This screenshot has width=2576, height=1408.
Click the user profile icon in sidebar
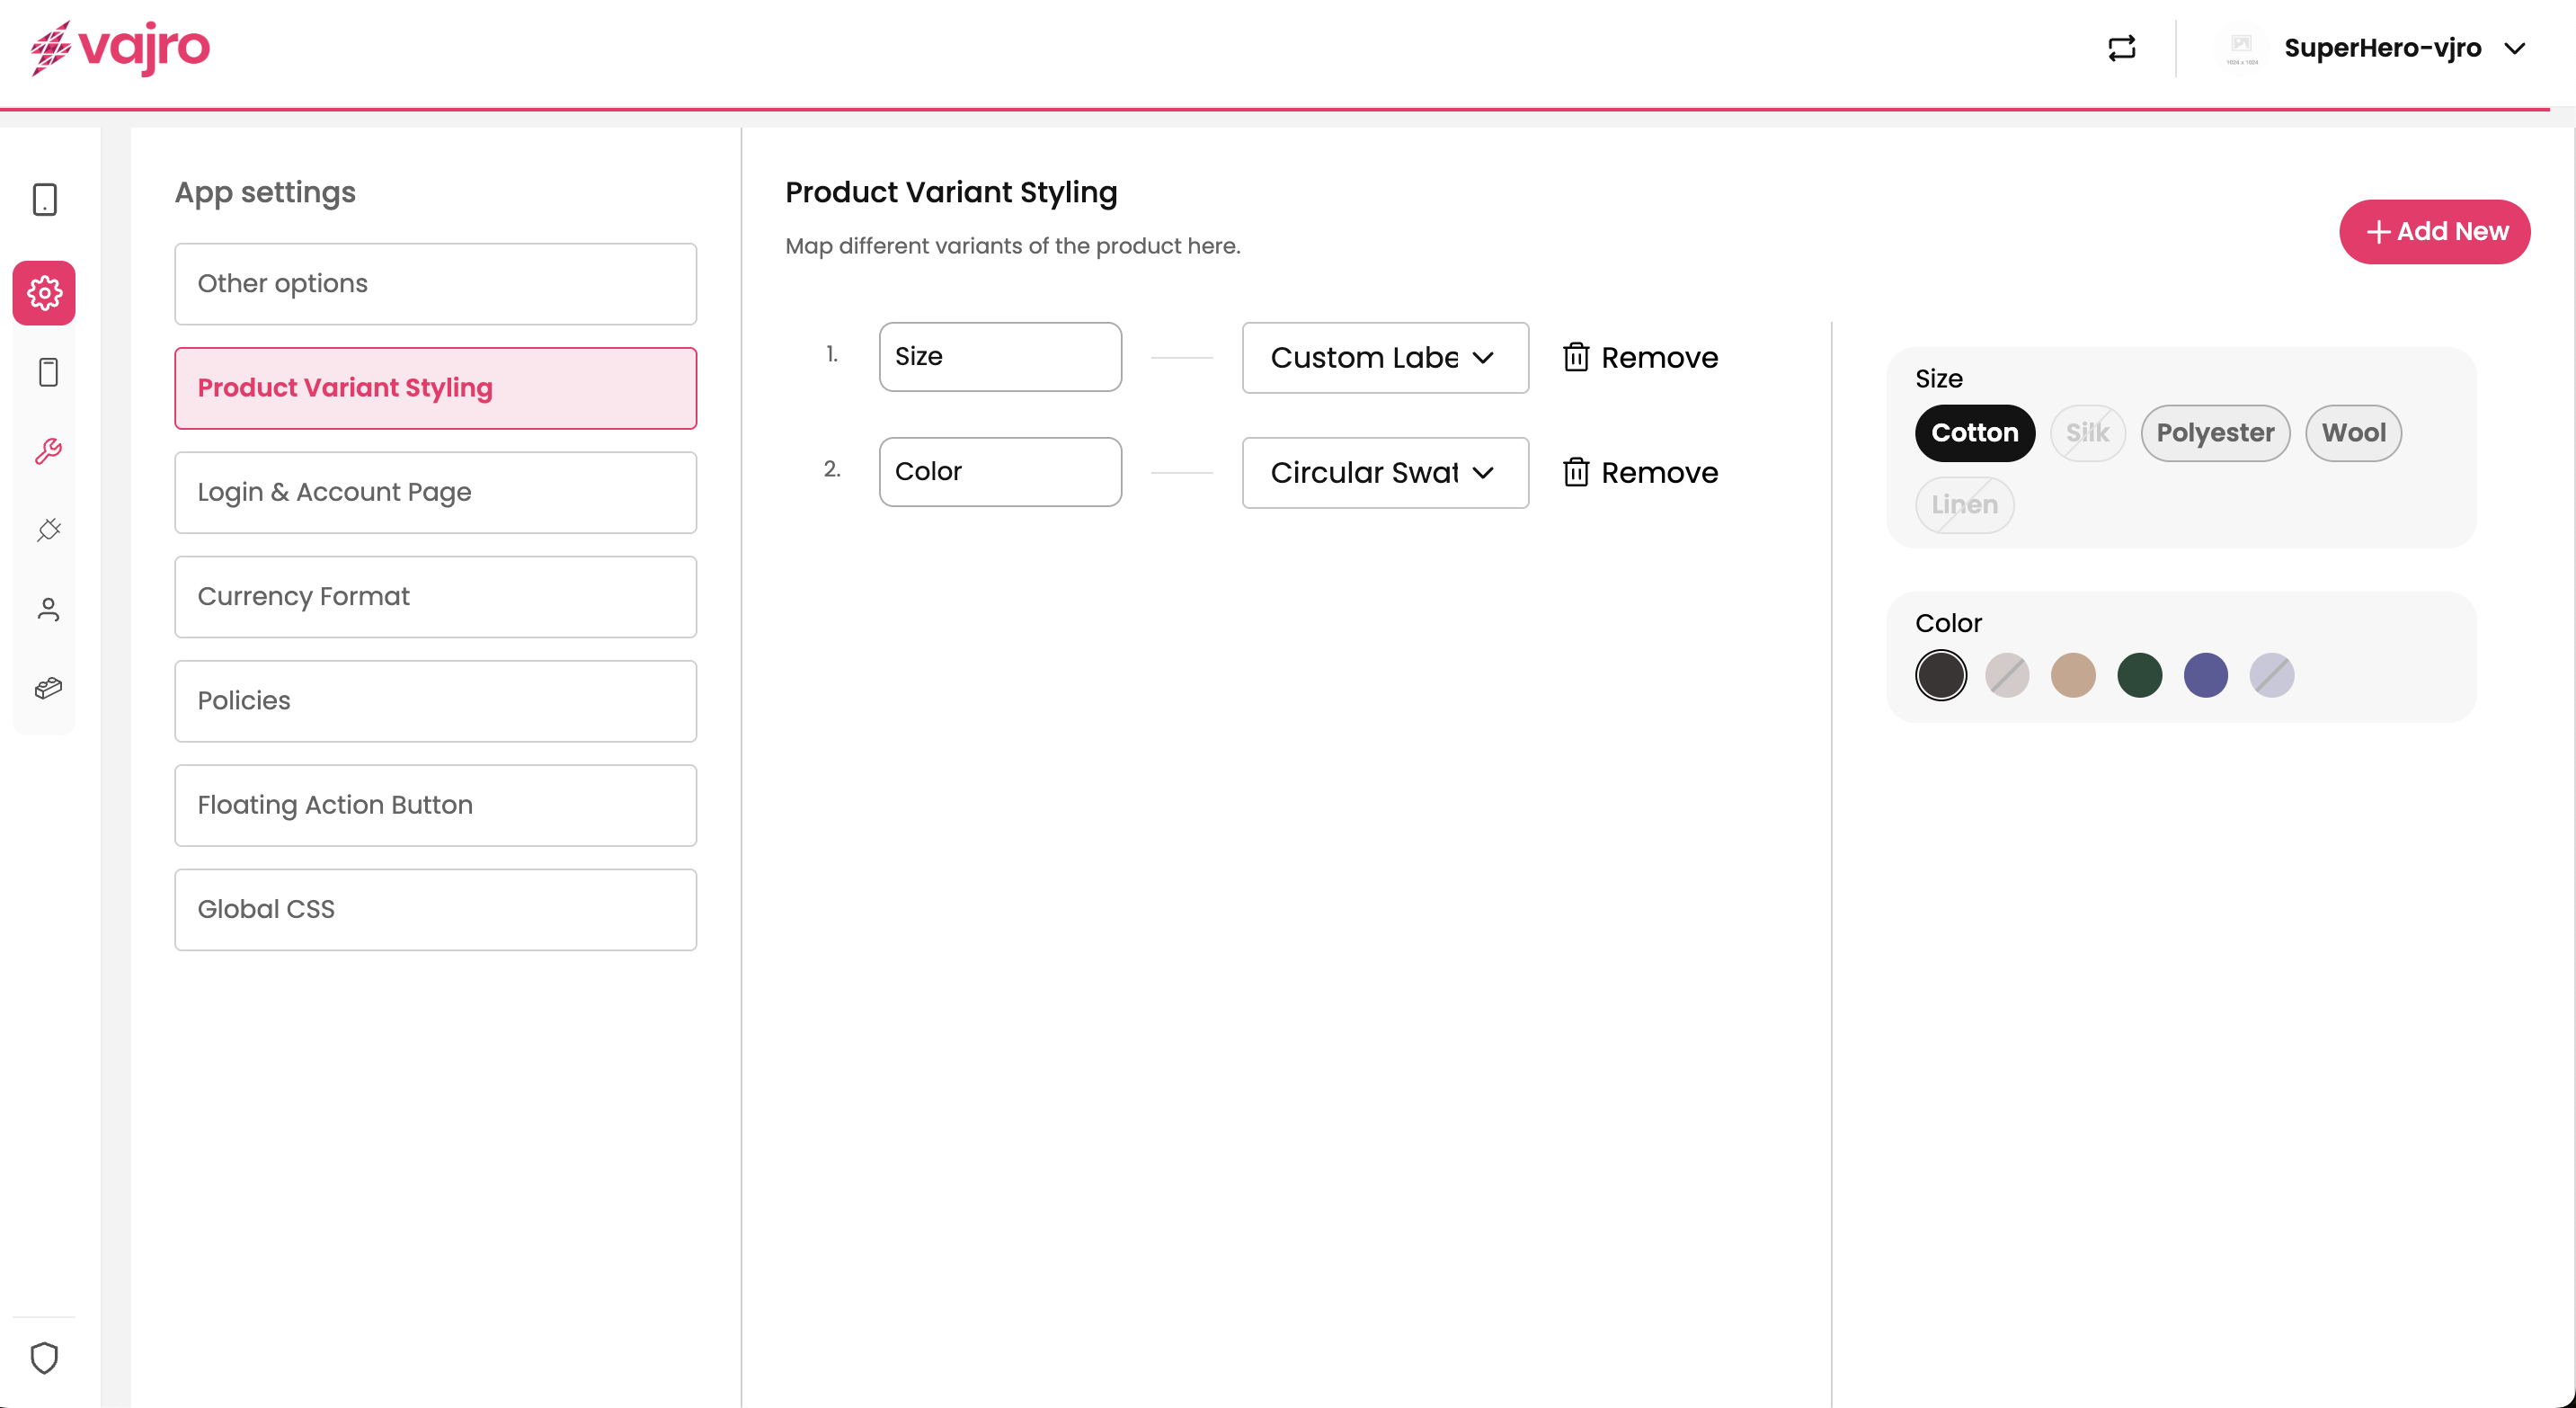click(x=48, y=609)
